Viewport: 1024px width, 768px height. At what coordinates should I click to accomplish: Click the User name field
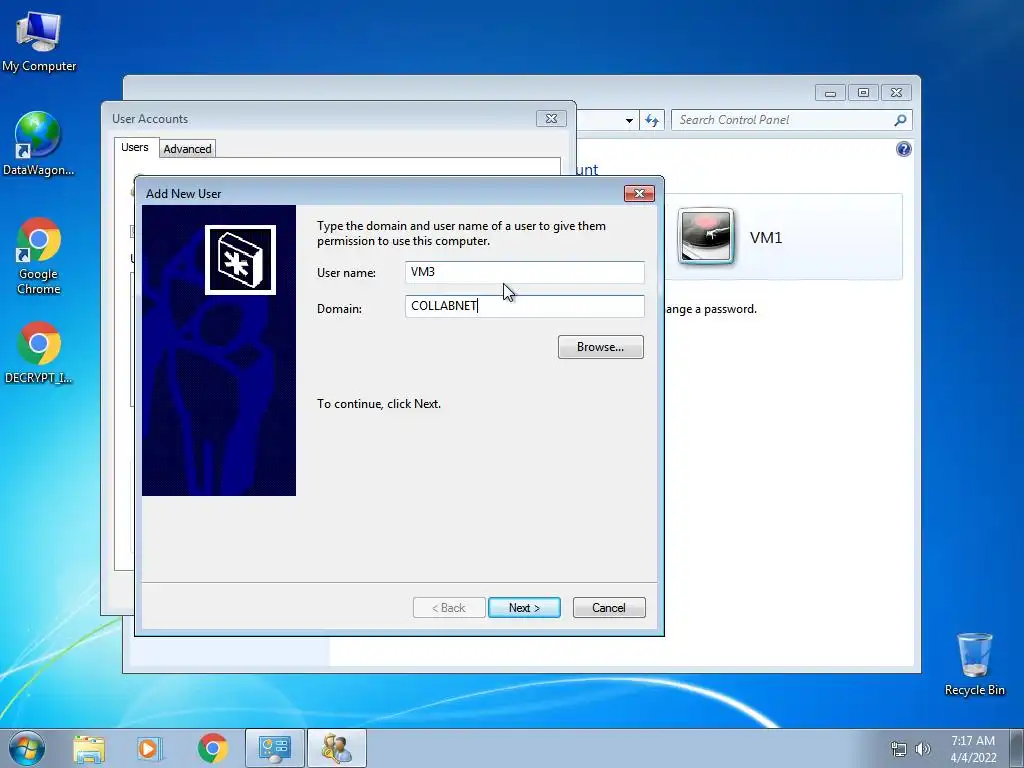[x=524, y=272]
